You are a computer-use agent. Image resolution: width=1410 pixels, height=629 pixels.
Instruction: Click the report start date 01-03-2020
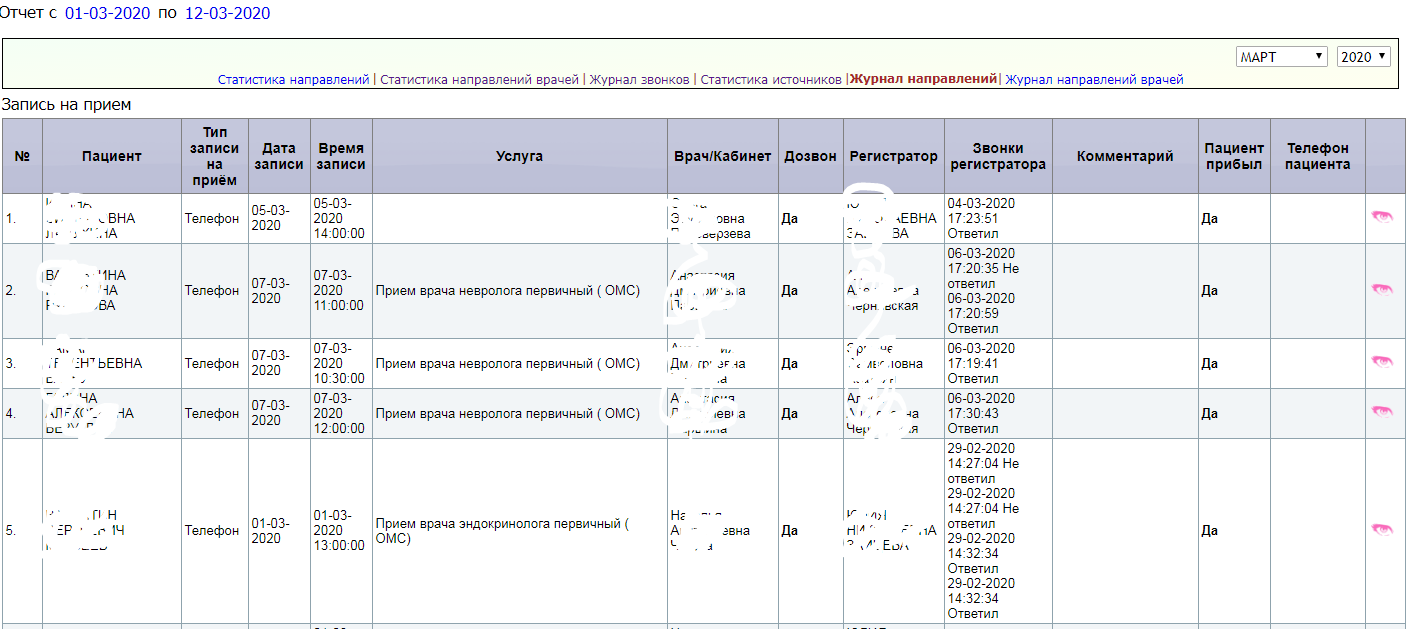point(108,14)
